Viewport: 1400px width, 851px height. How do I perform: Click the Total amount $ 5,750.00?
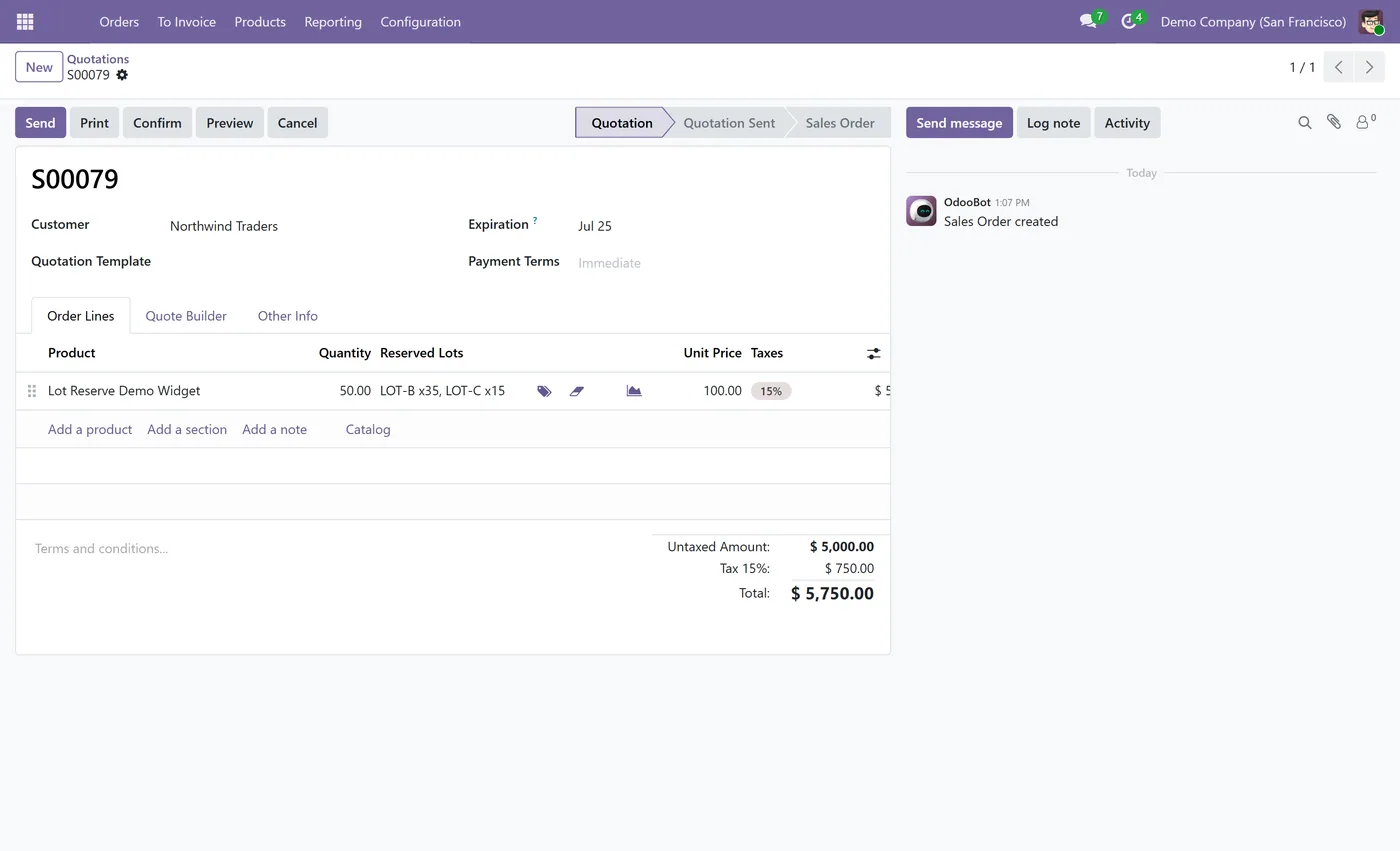[832, 593]
